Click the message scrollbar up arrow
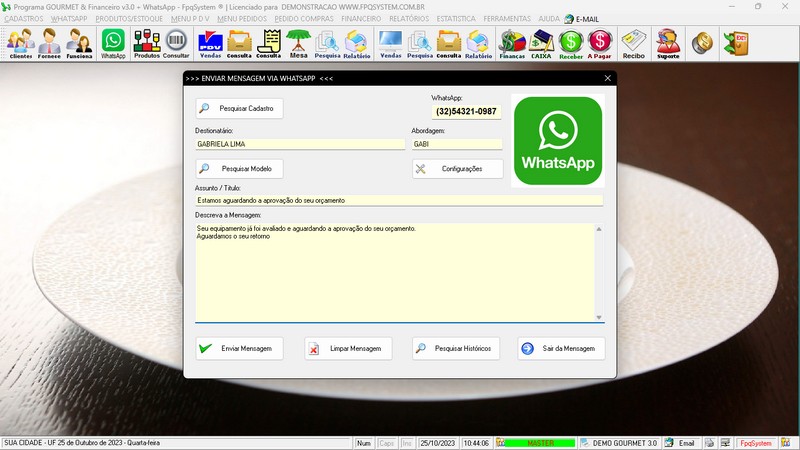The height and width of the screenshot is (450, 800). (599, 229)
